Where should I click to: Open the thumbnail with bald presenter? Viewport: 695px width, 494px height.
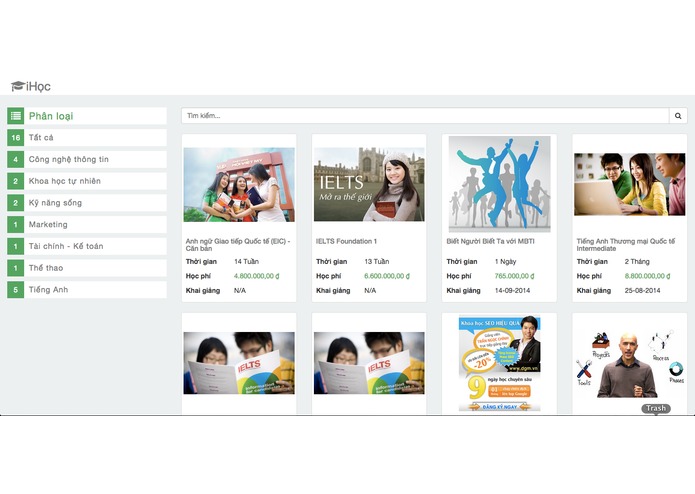(x=629, y=364)
